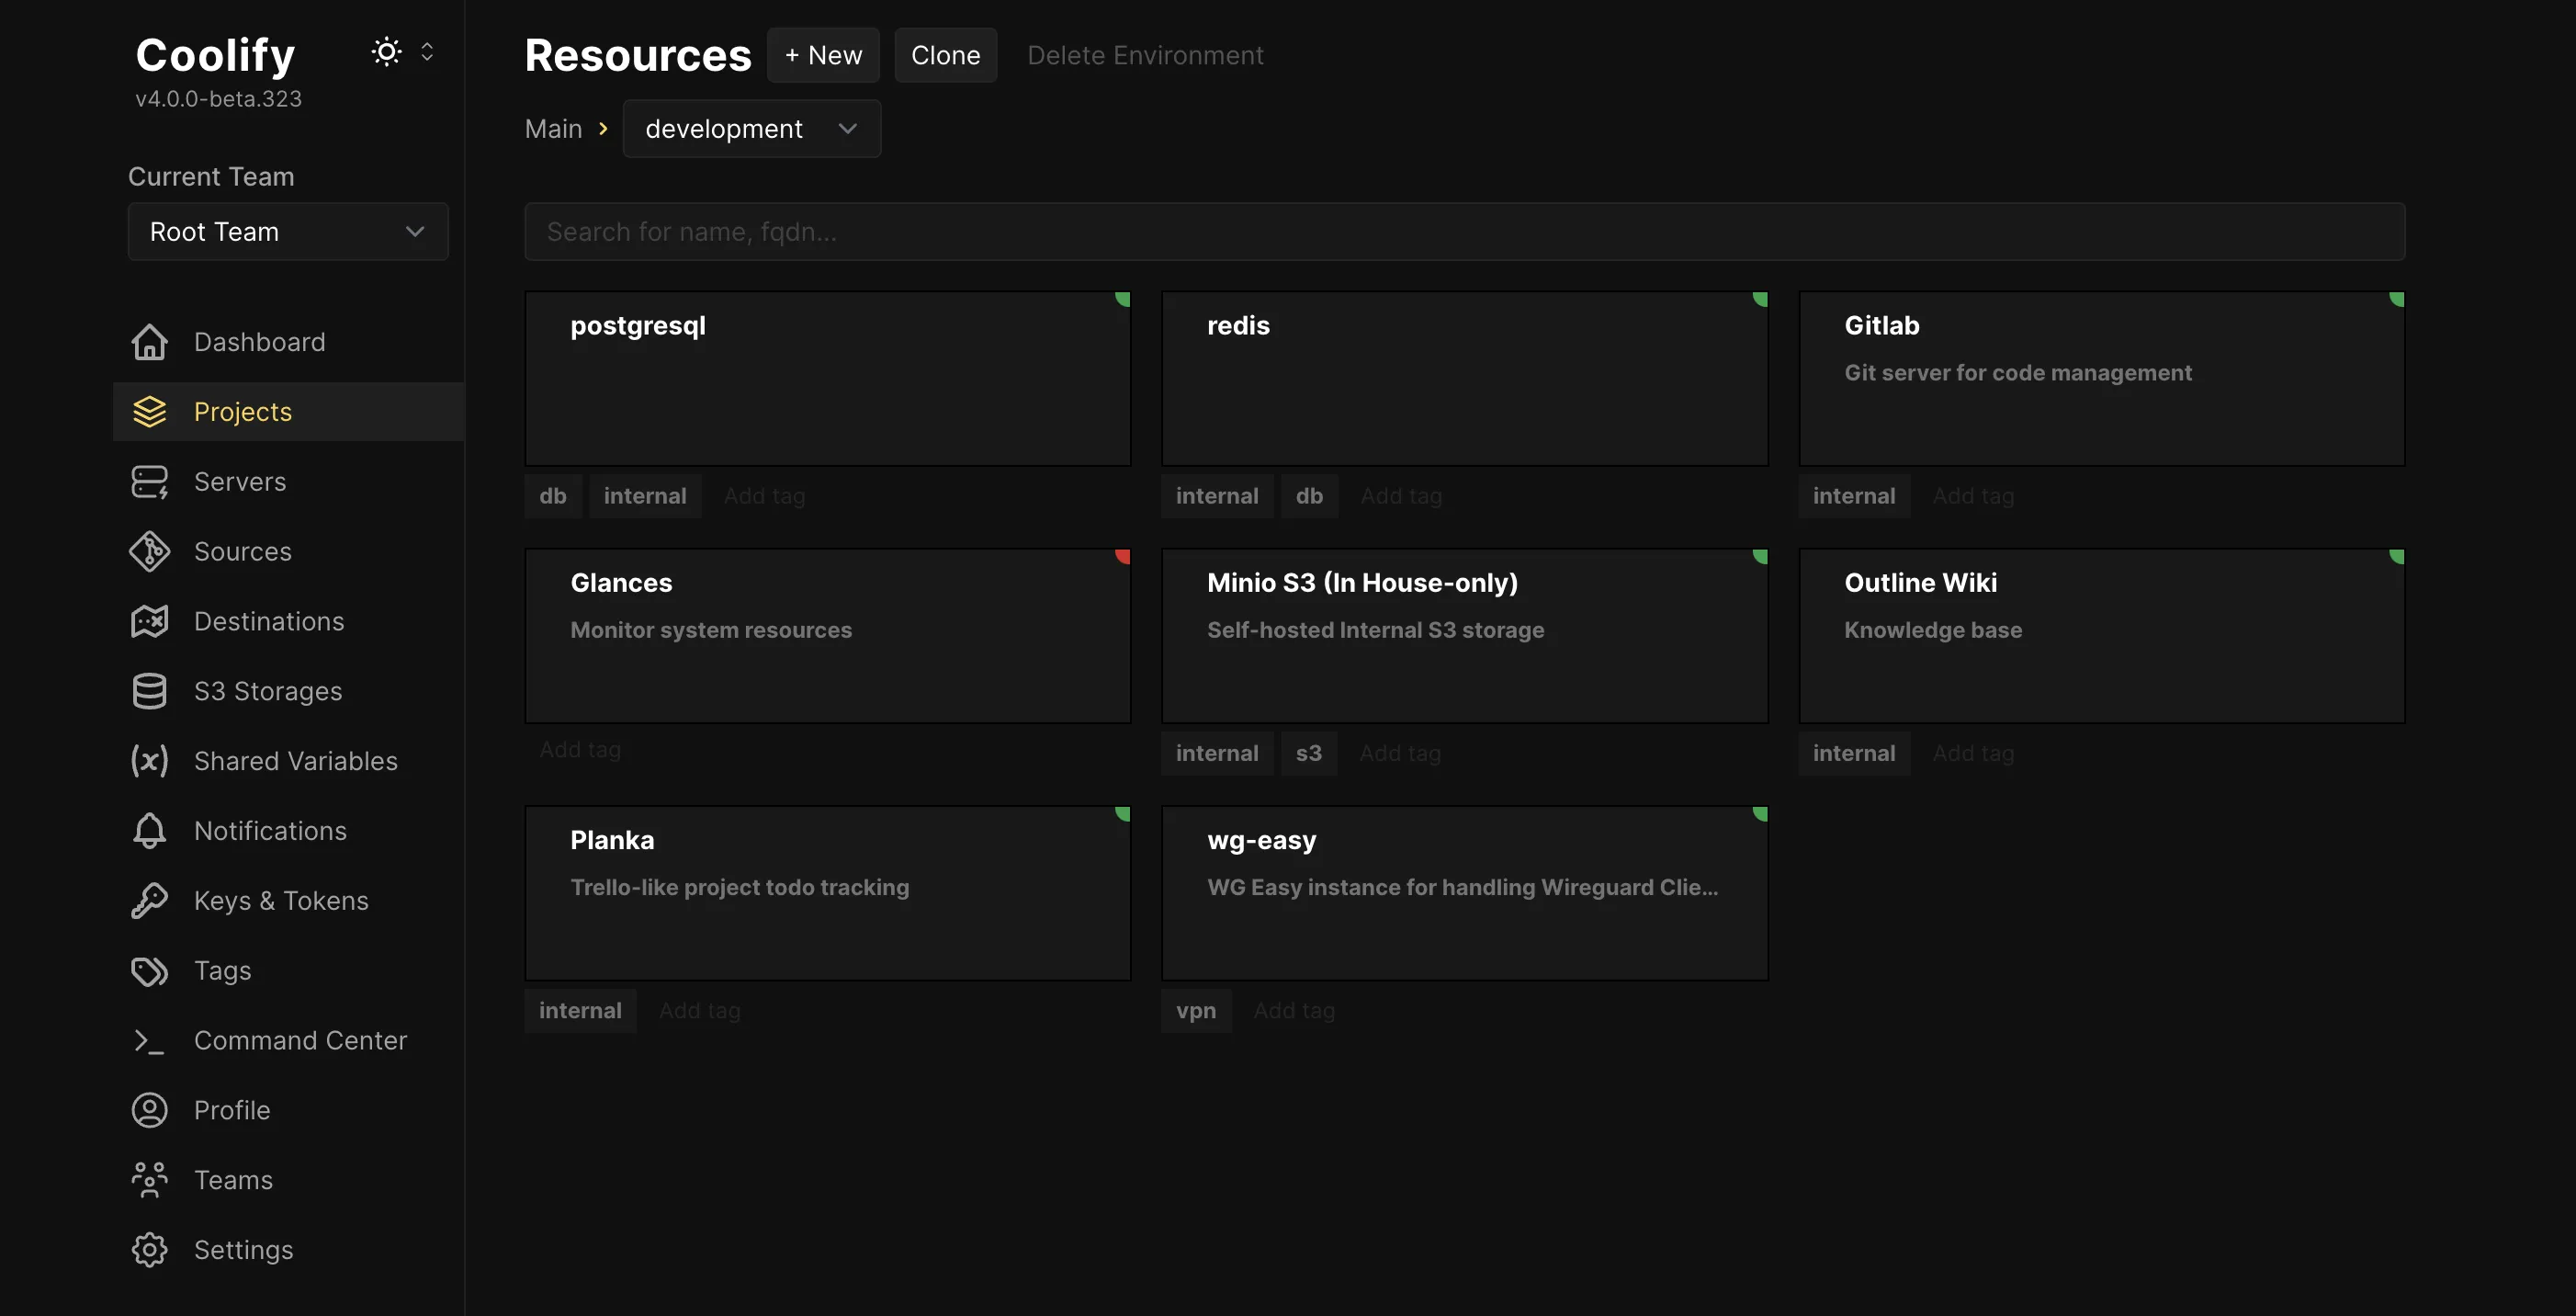Click internal tag under postgresql
The image size is (2576, 1316).
645,496
